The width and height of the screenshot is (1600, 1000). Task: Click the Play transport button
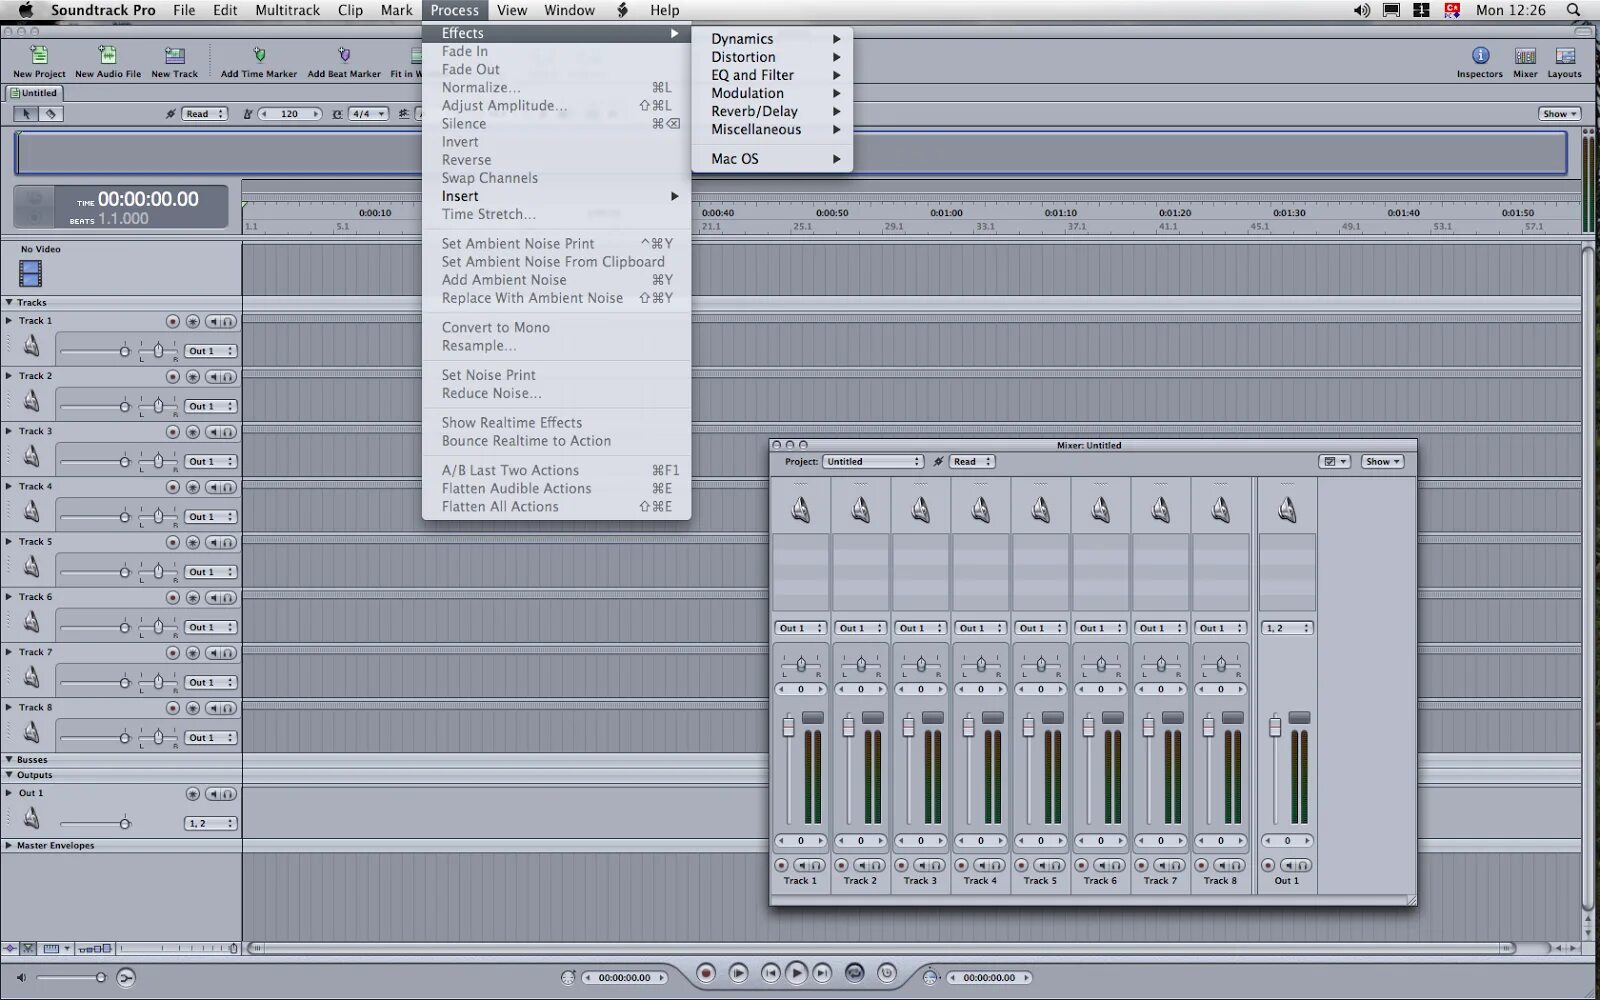point(796,973)
